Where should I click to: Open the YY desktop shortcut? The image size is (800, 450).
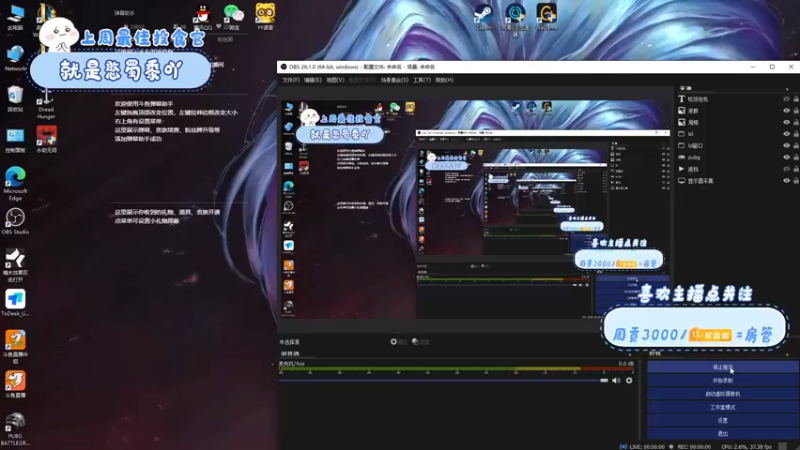[x=265, y=17]
